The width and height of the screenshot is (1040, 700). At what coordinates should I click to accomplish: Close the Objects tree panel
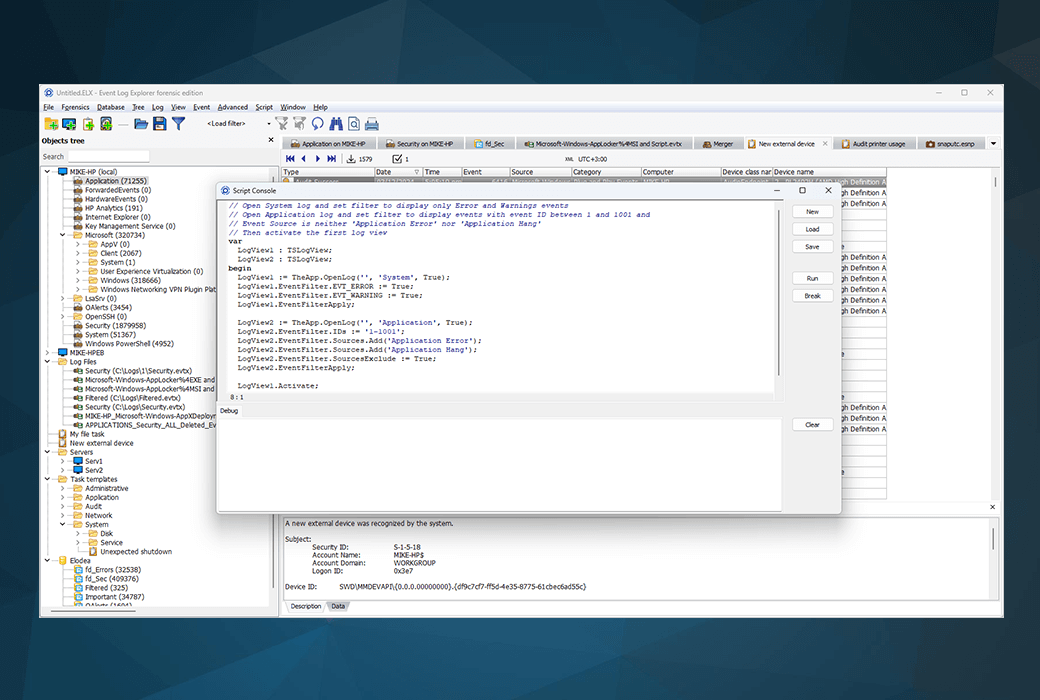click(271, 140)
